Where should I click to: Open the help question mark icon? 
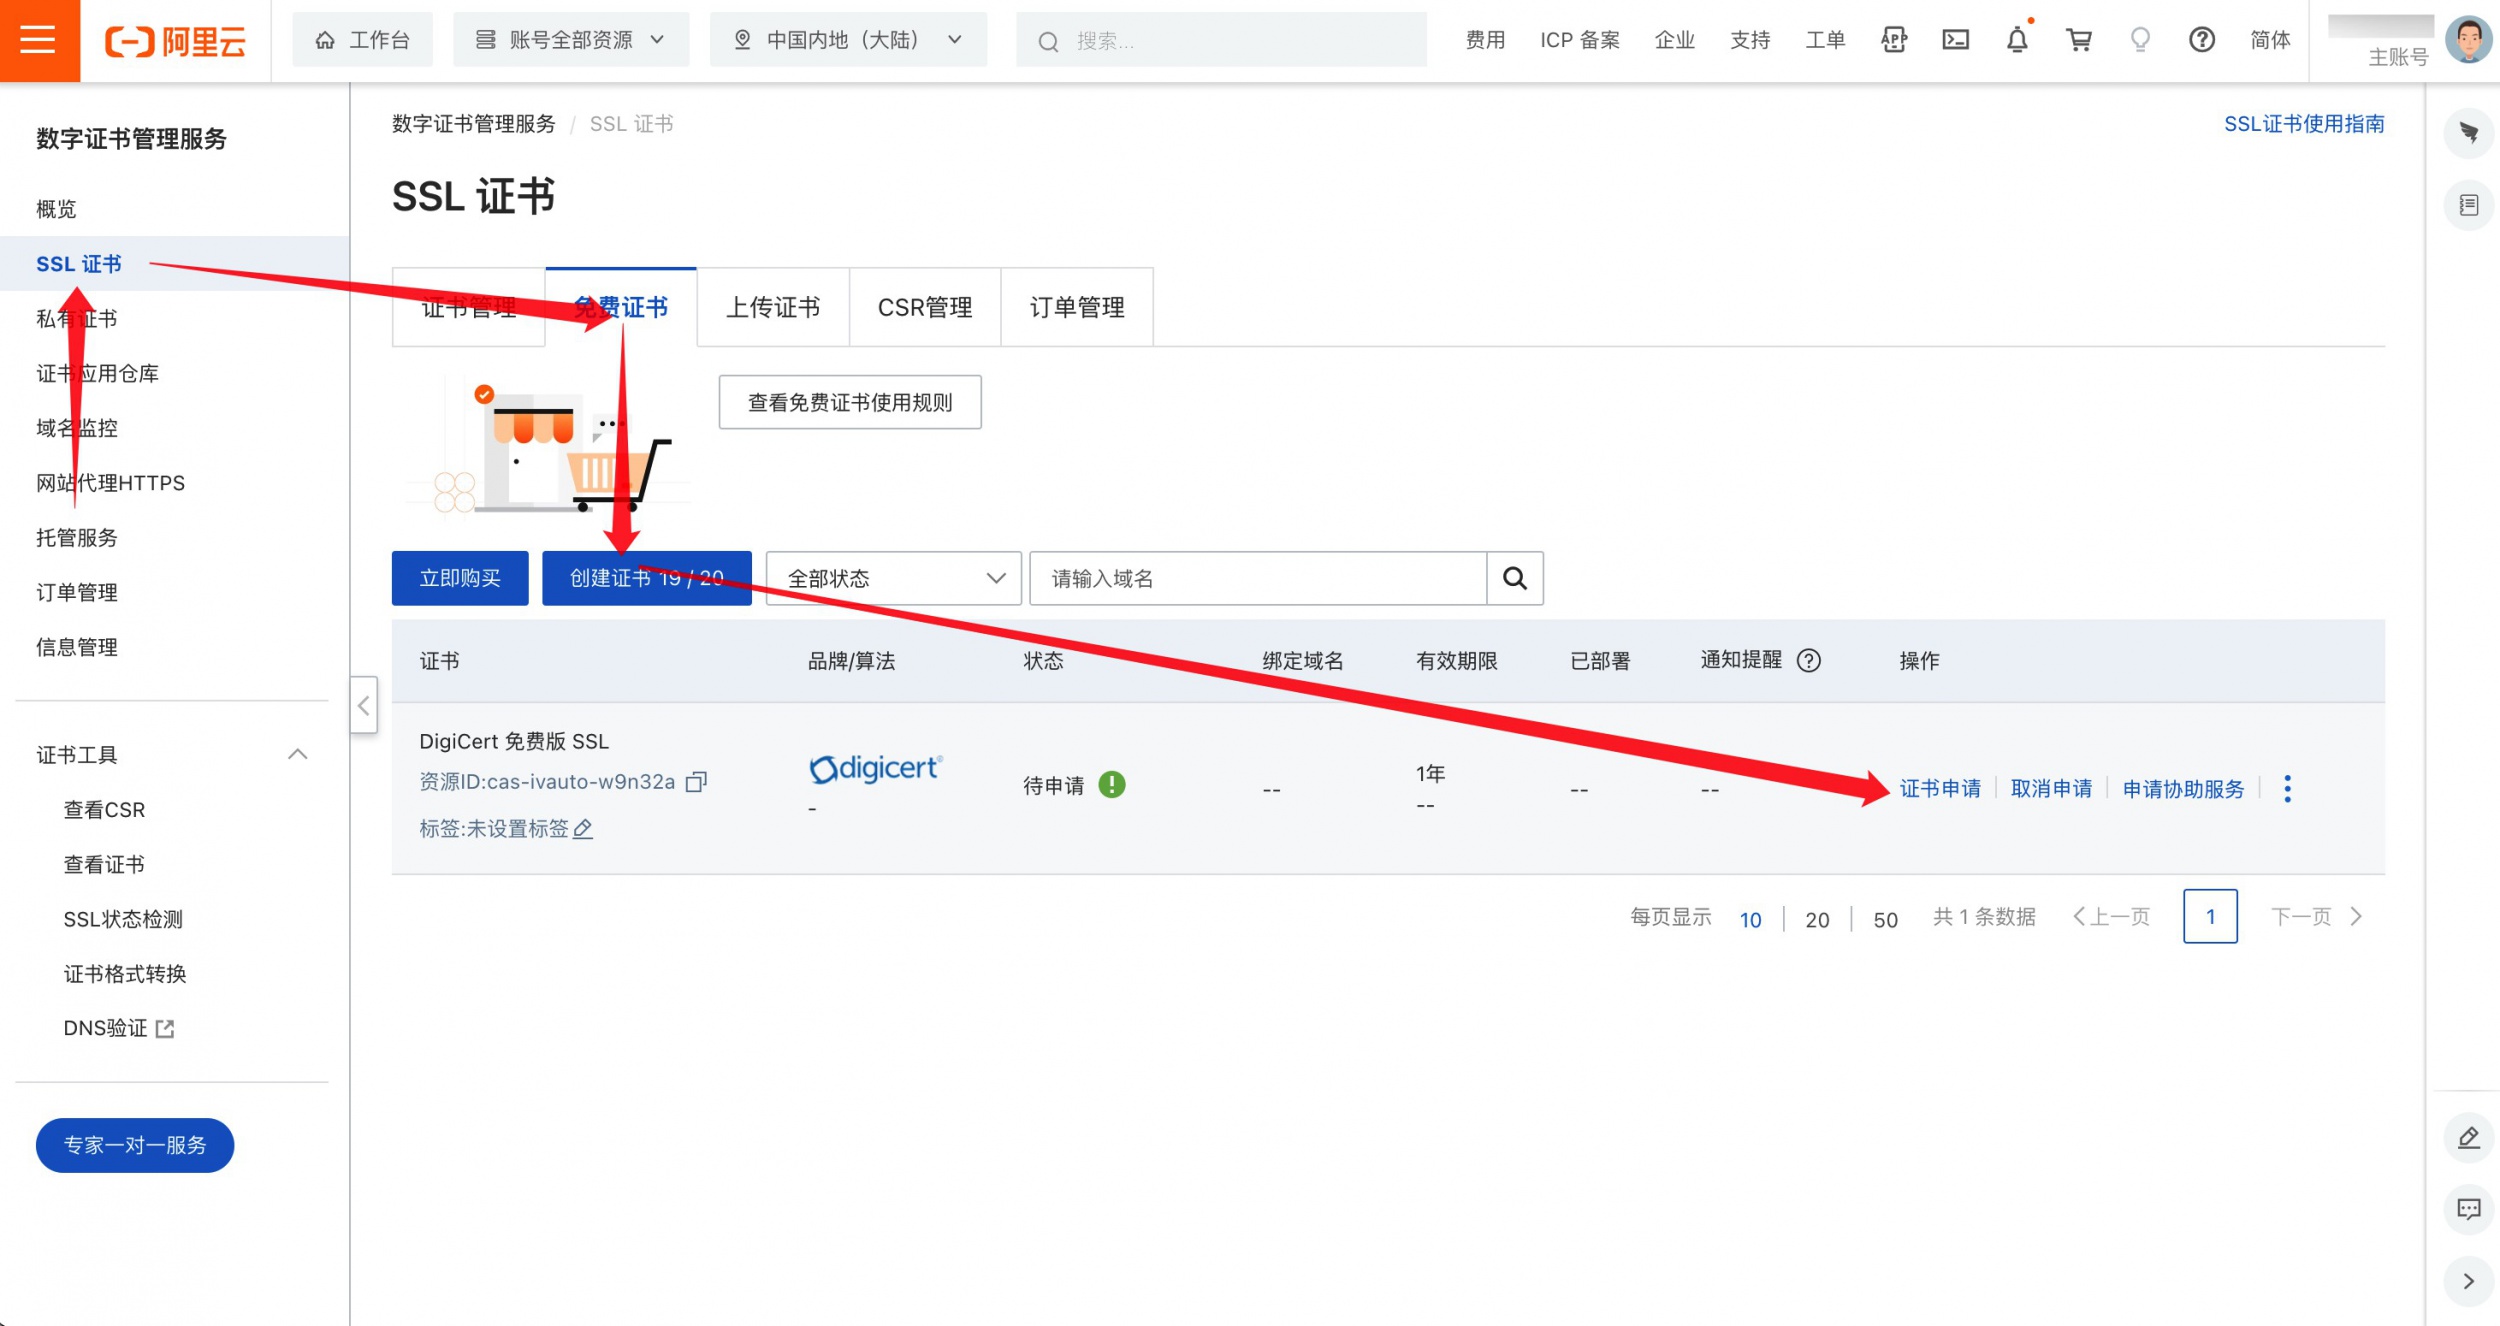2201,40
